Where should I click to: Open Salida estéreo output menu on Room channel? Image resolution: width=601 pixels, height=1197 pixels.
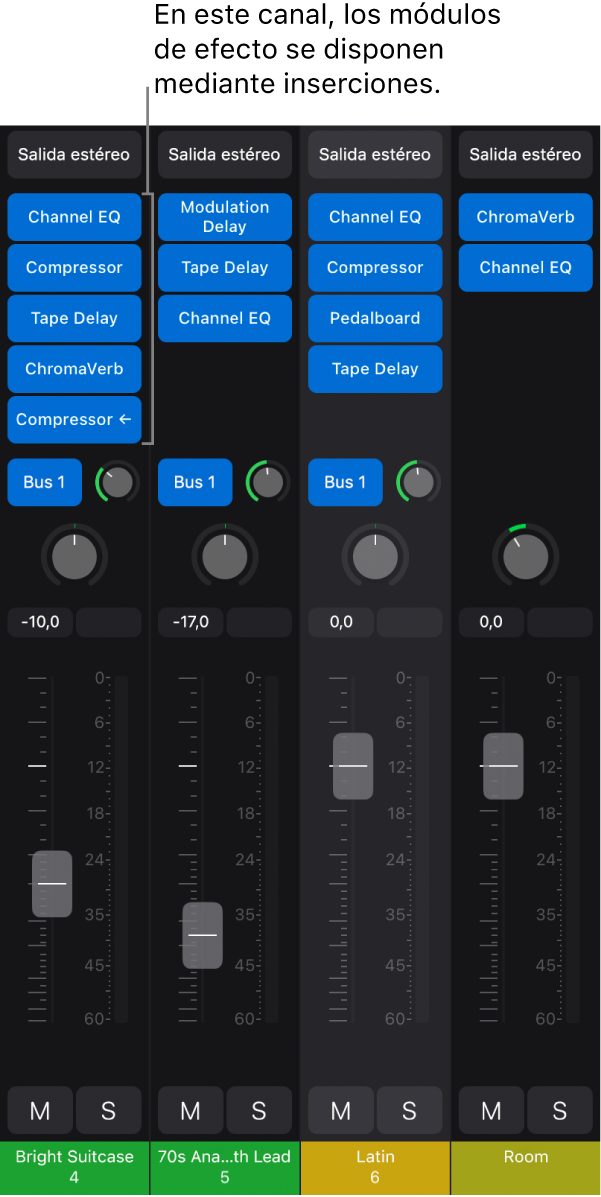tap(525, 155)
